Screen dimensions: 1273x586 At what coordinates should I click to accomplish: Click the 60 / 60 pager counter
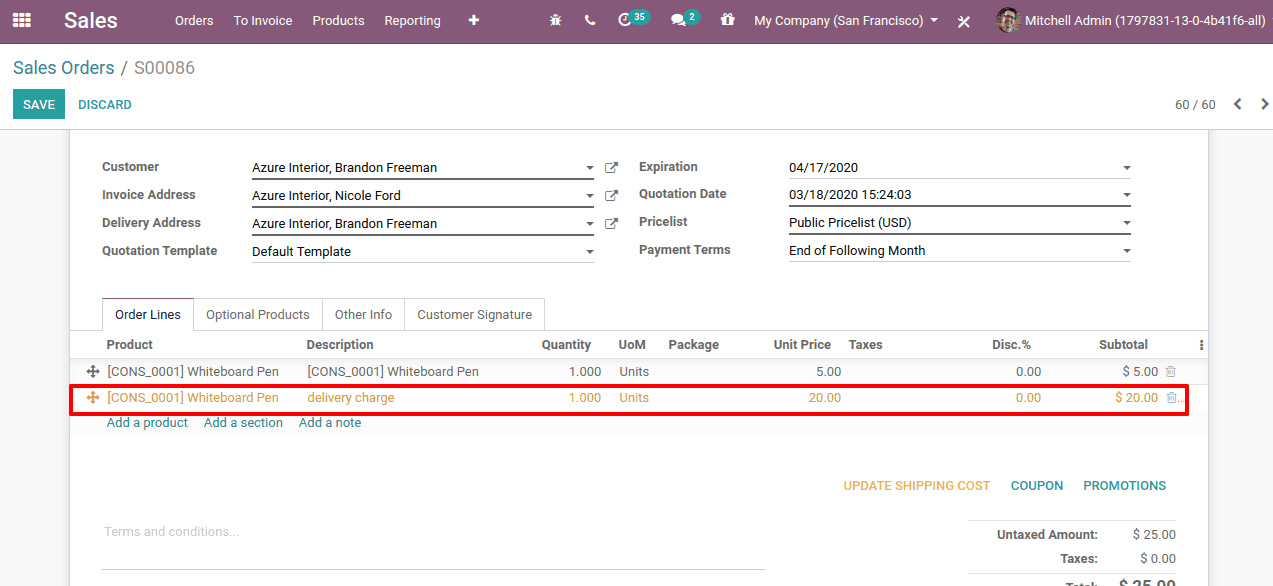point(1195,105)
